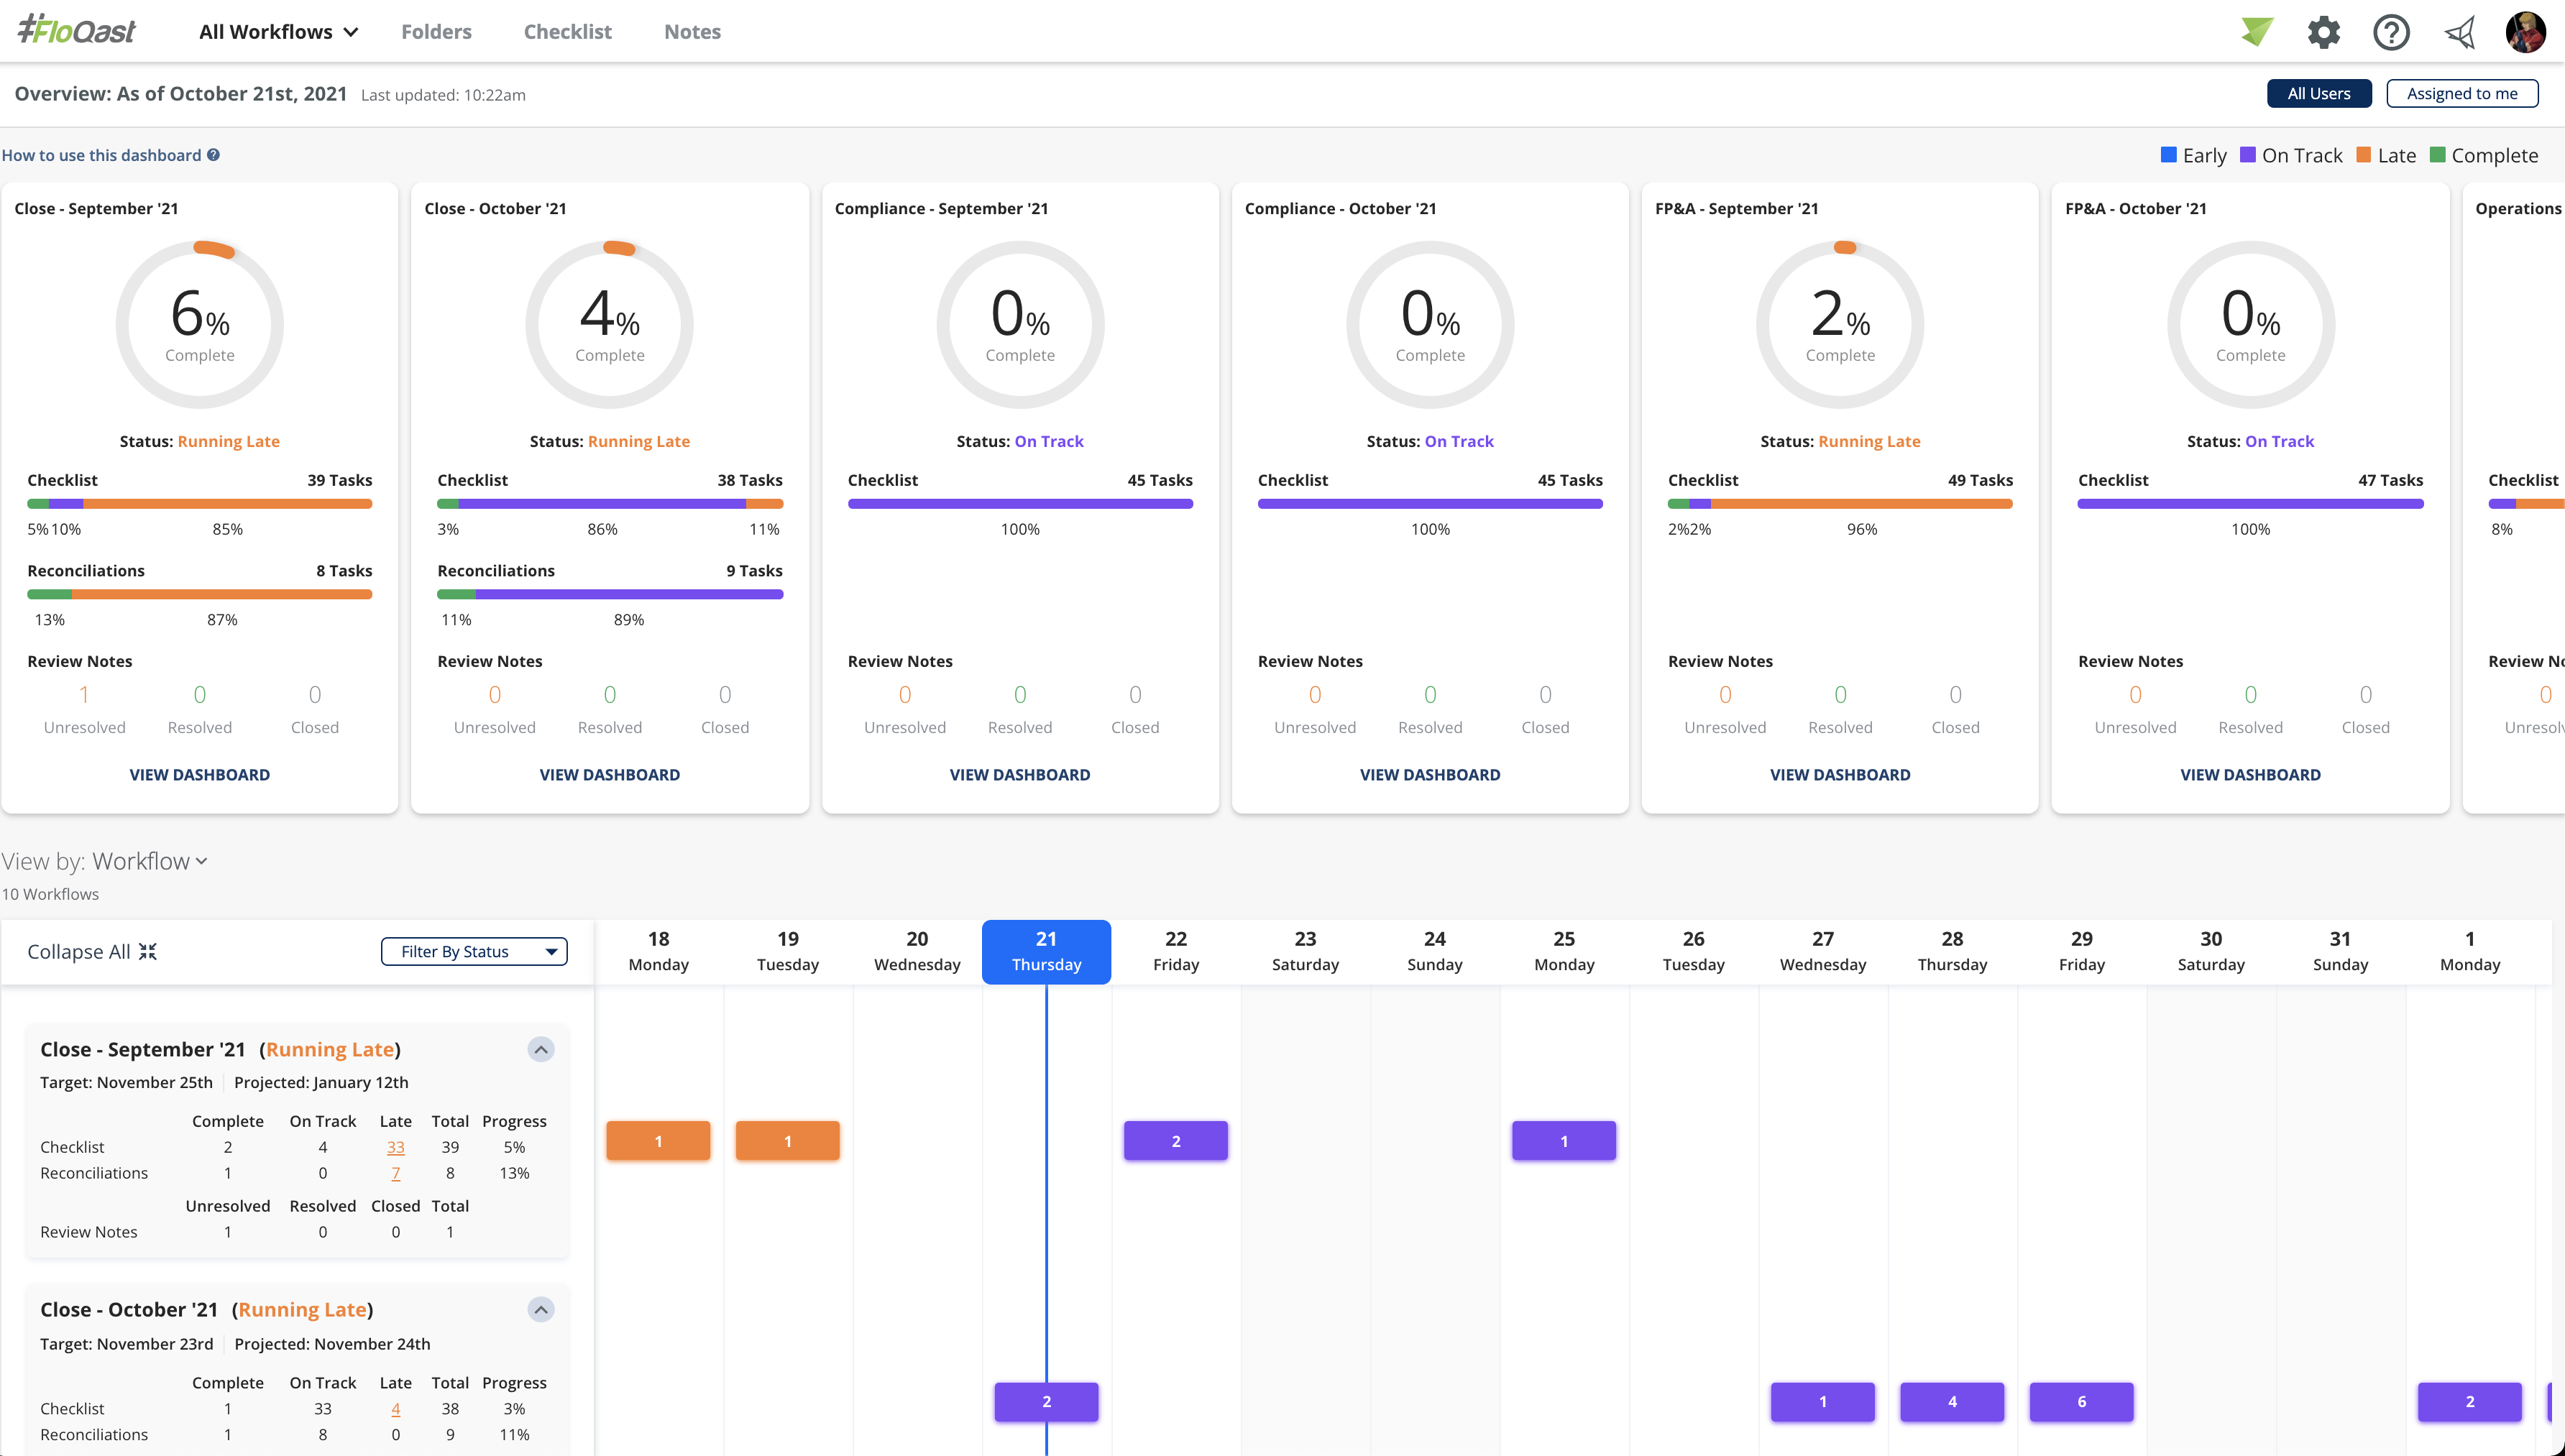Open the announcements megaphone icon
This screenshot has height=1456, width=2565.
click(2459, 32)
